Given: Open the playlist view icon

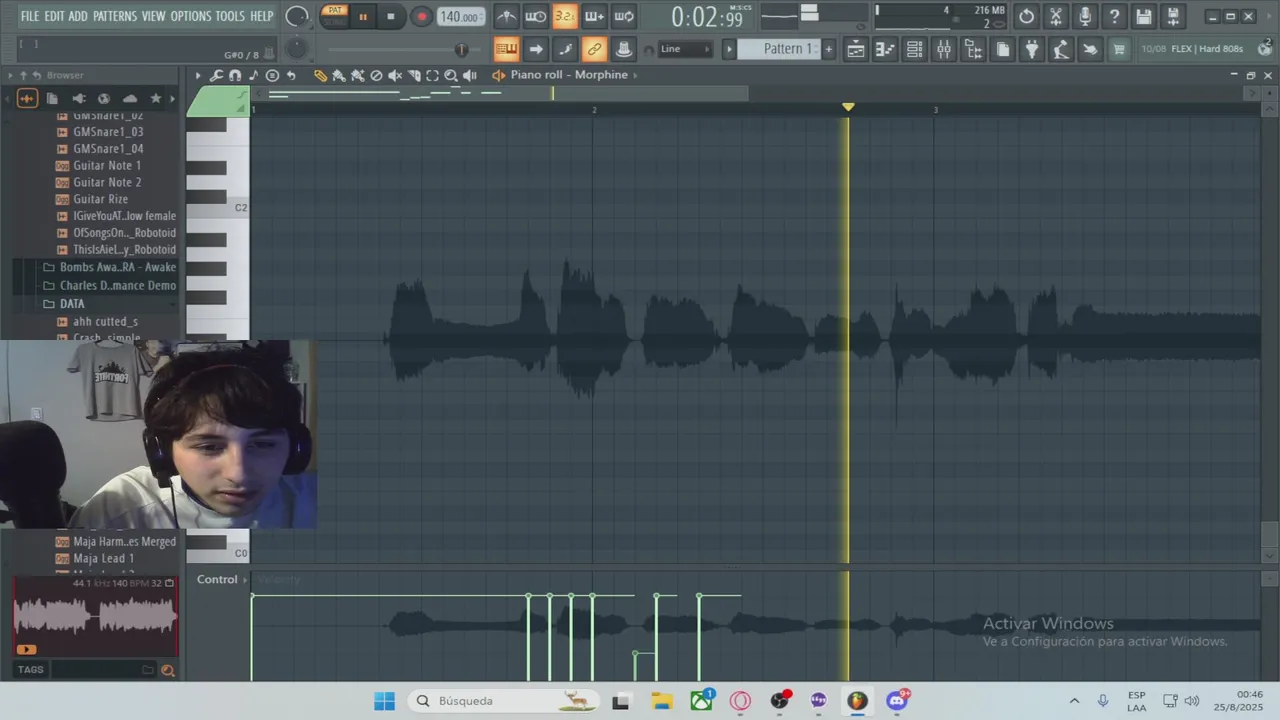Looking at the screenshot, I should [x=856, y=49].
